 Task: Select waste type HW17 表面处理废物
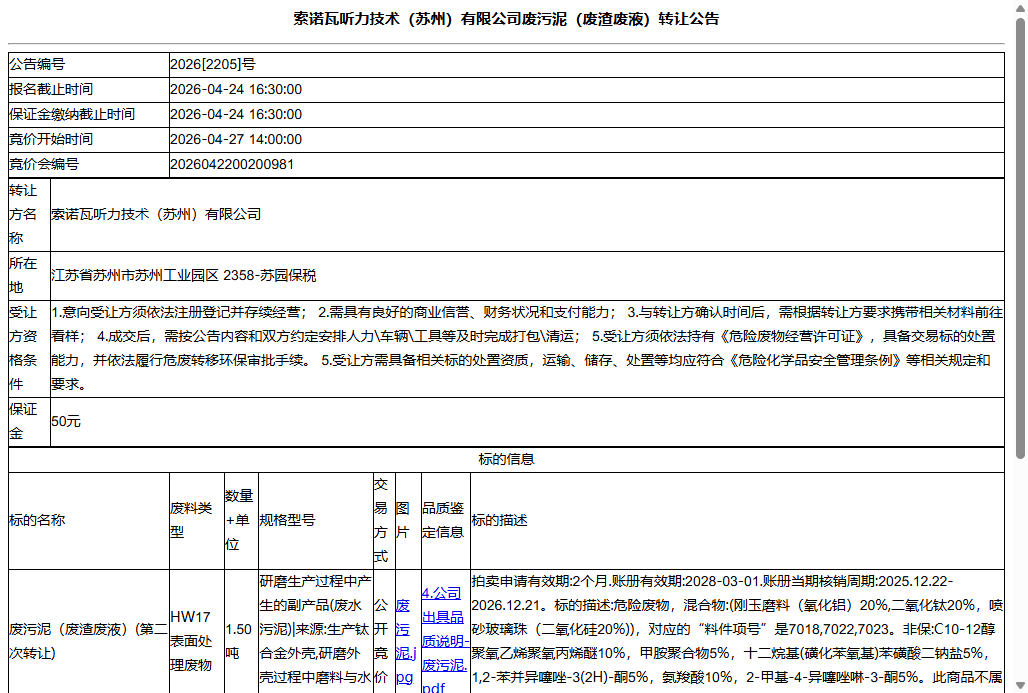pyautogui.click(x=191, y=641)
